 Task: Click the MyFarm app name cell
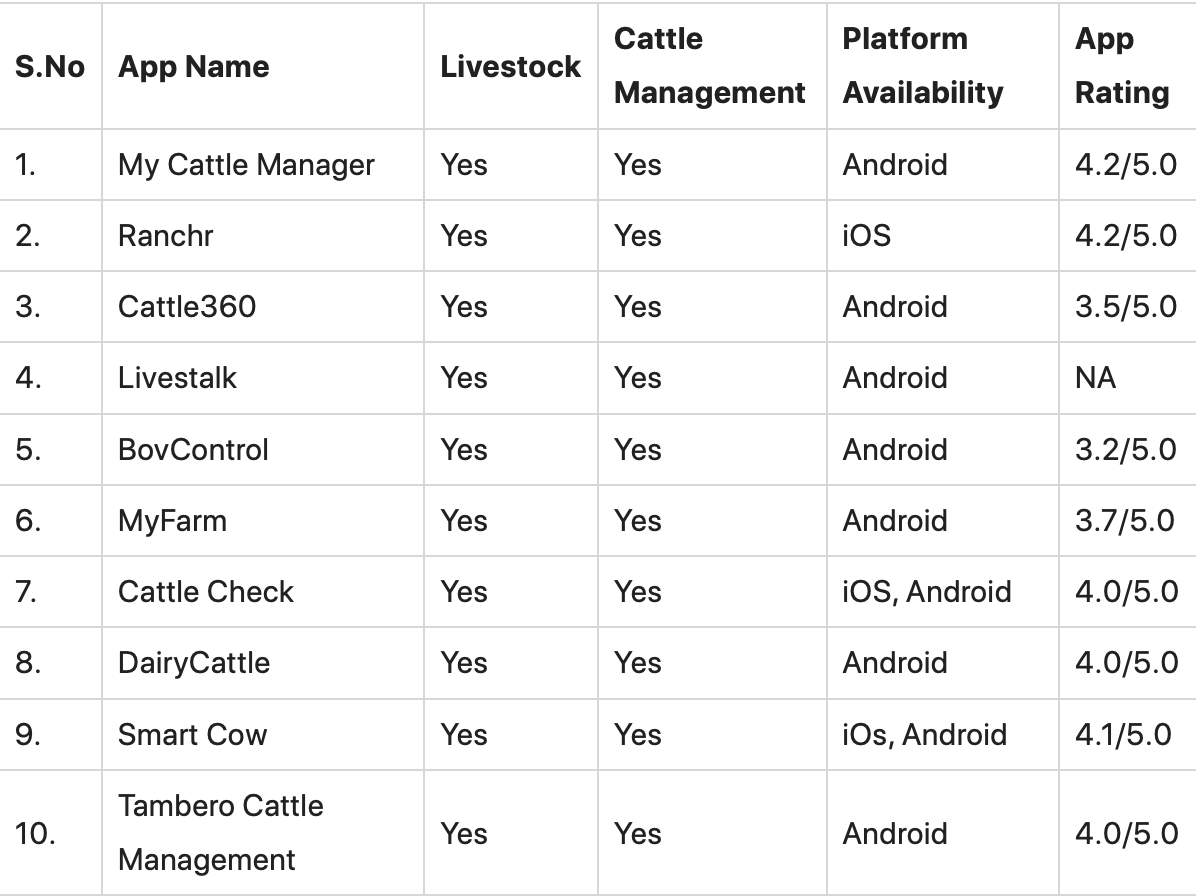[172, 521]
